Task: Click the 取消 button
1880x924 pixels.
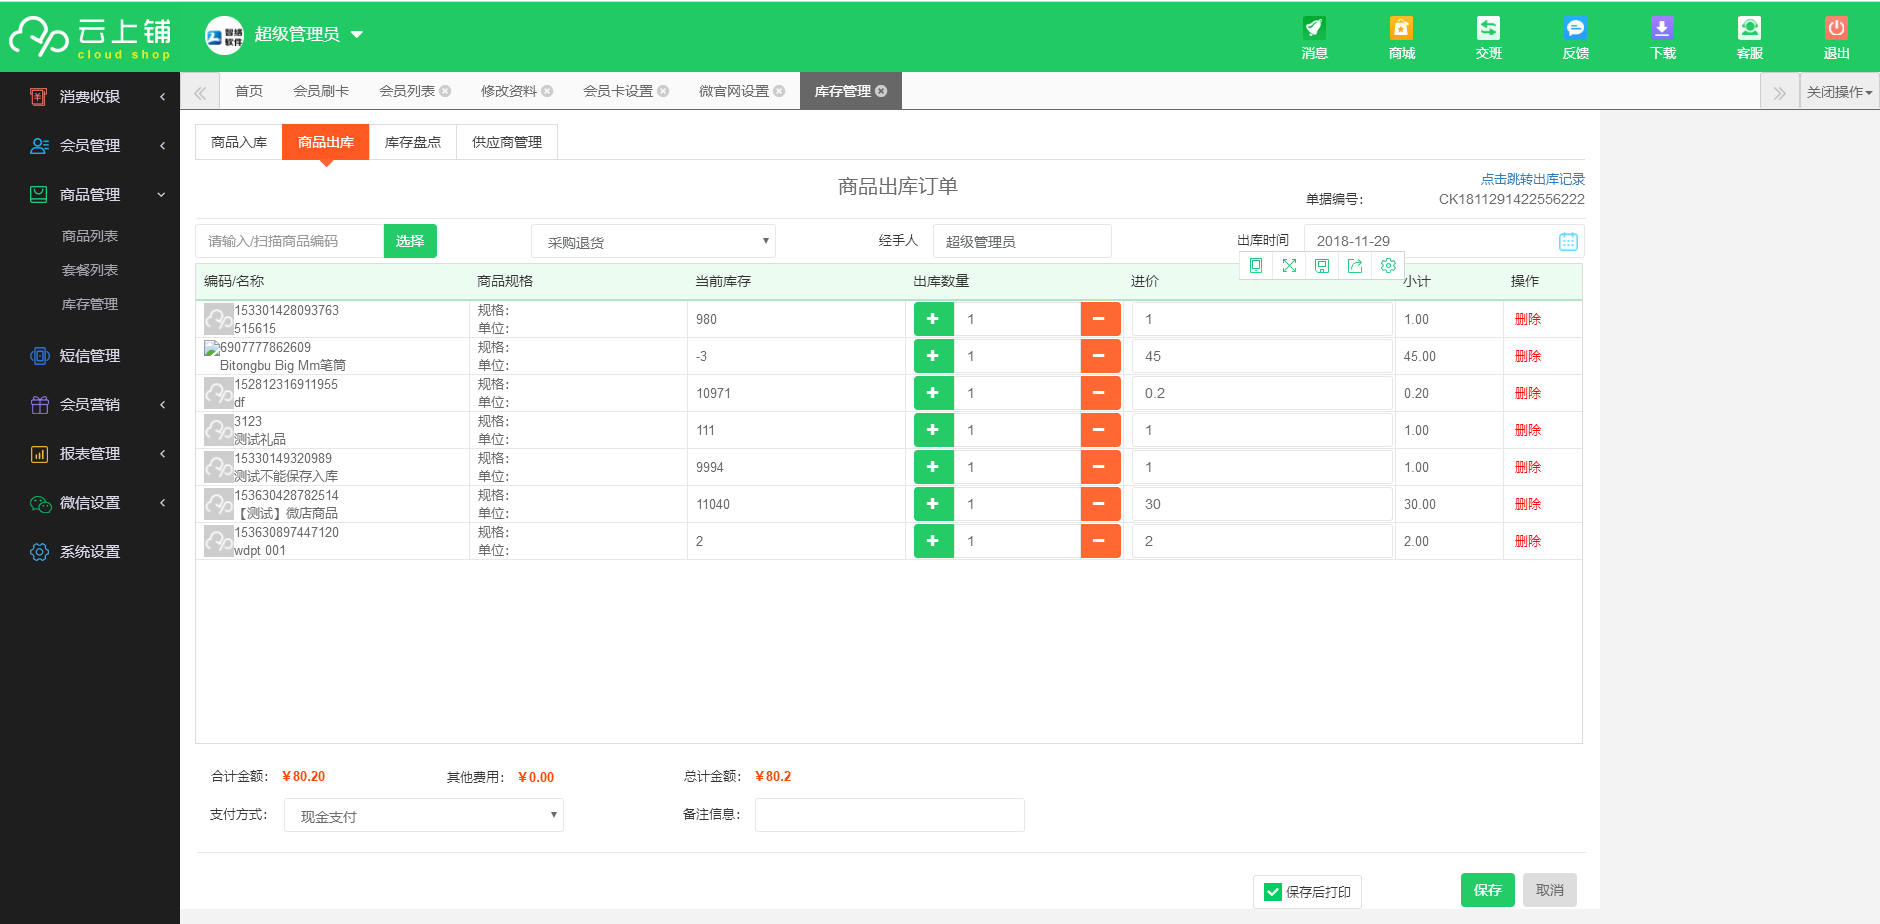Action: pyautogui.click(x=1550, y=890)
